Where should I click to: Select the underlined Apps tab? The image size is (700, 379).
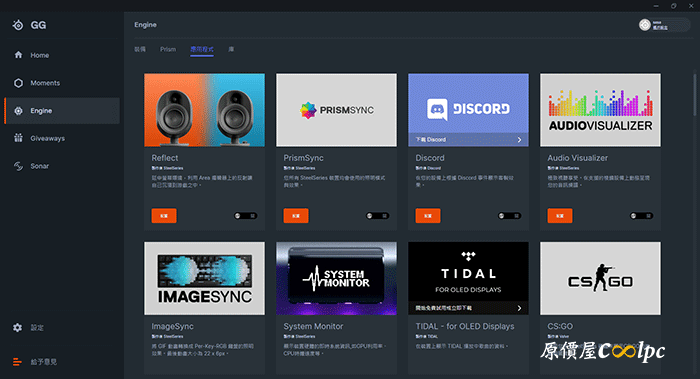point(202,50)
